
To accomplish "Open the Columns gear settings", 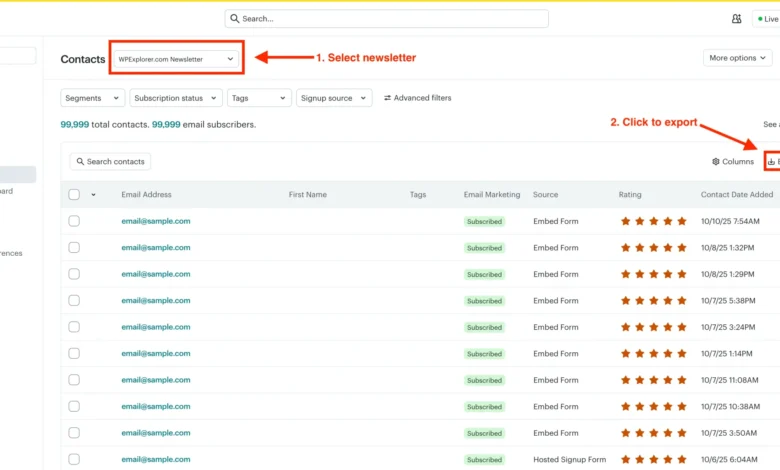I will [716, 161].
